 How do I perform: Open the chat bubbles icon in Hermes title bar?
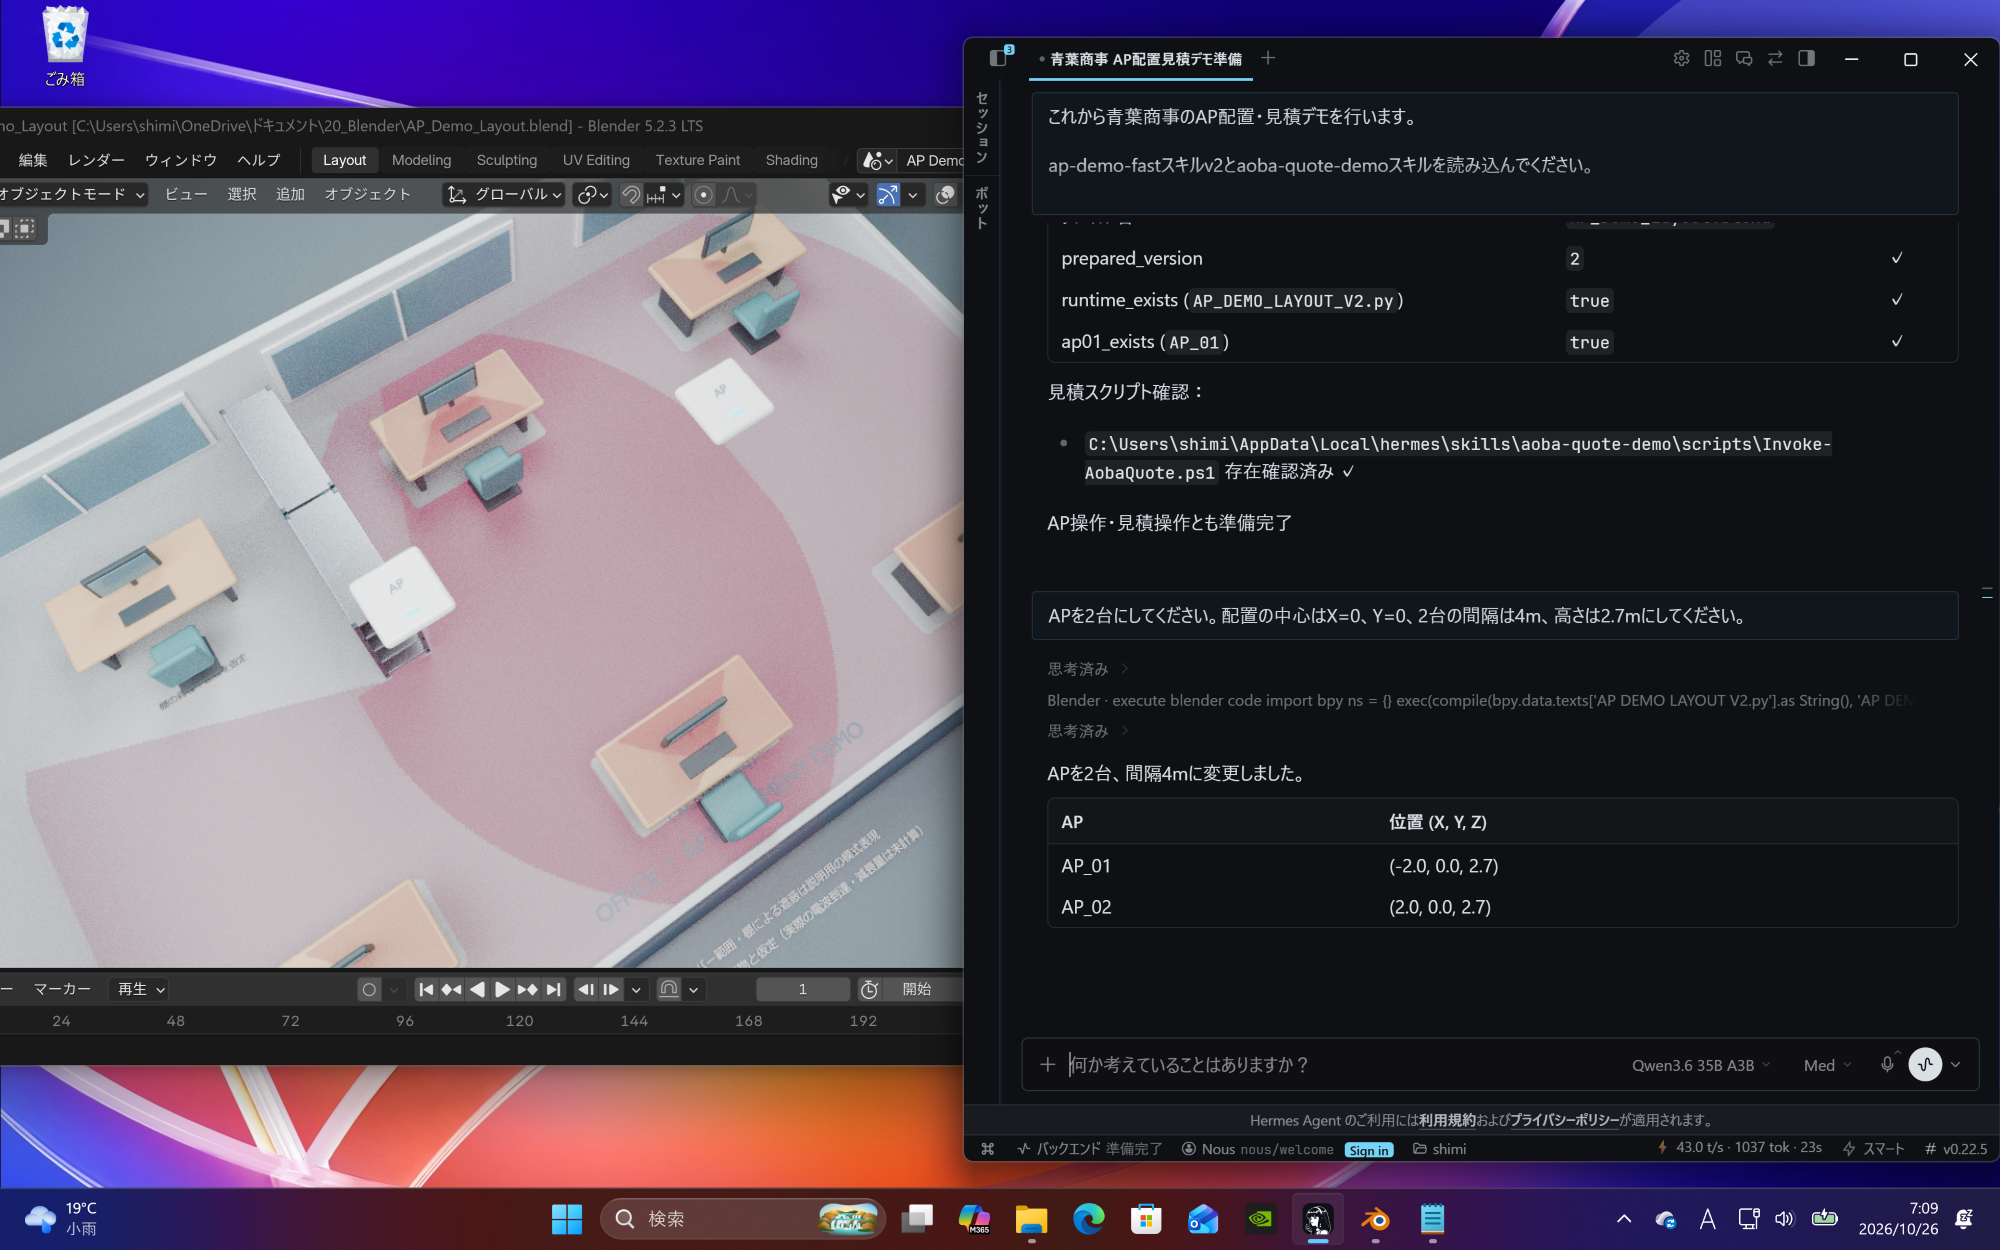click(1744, 59)
